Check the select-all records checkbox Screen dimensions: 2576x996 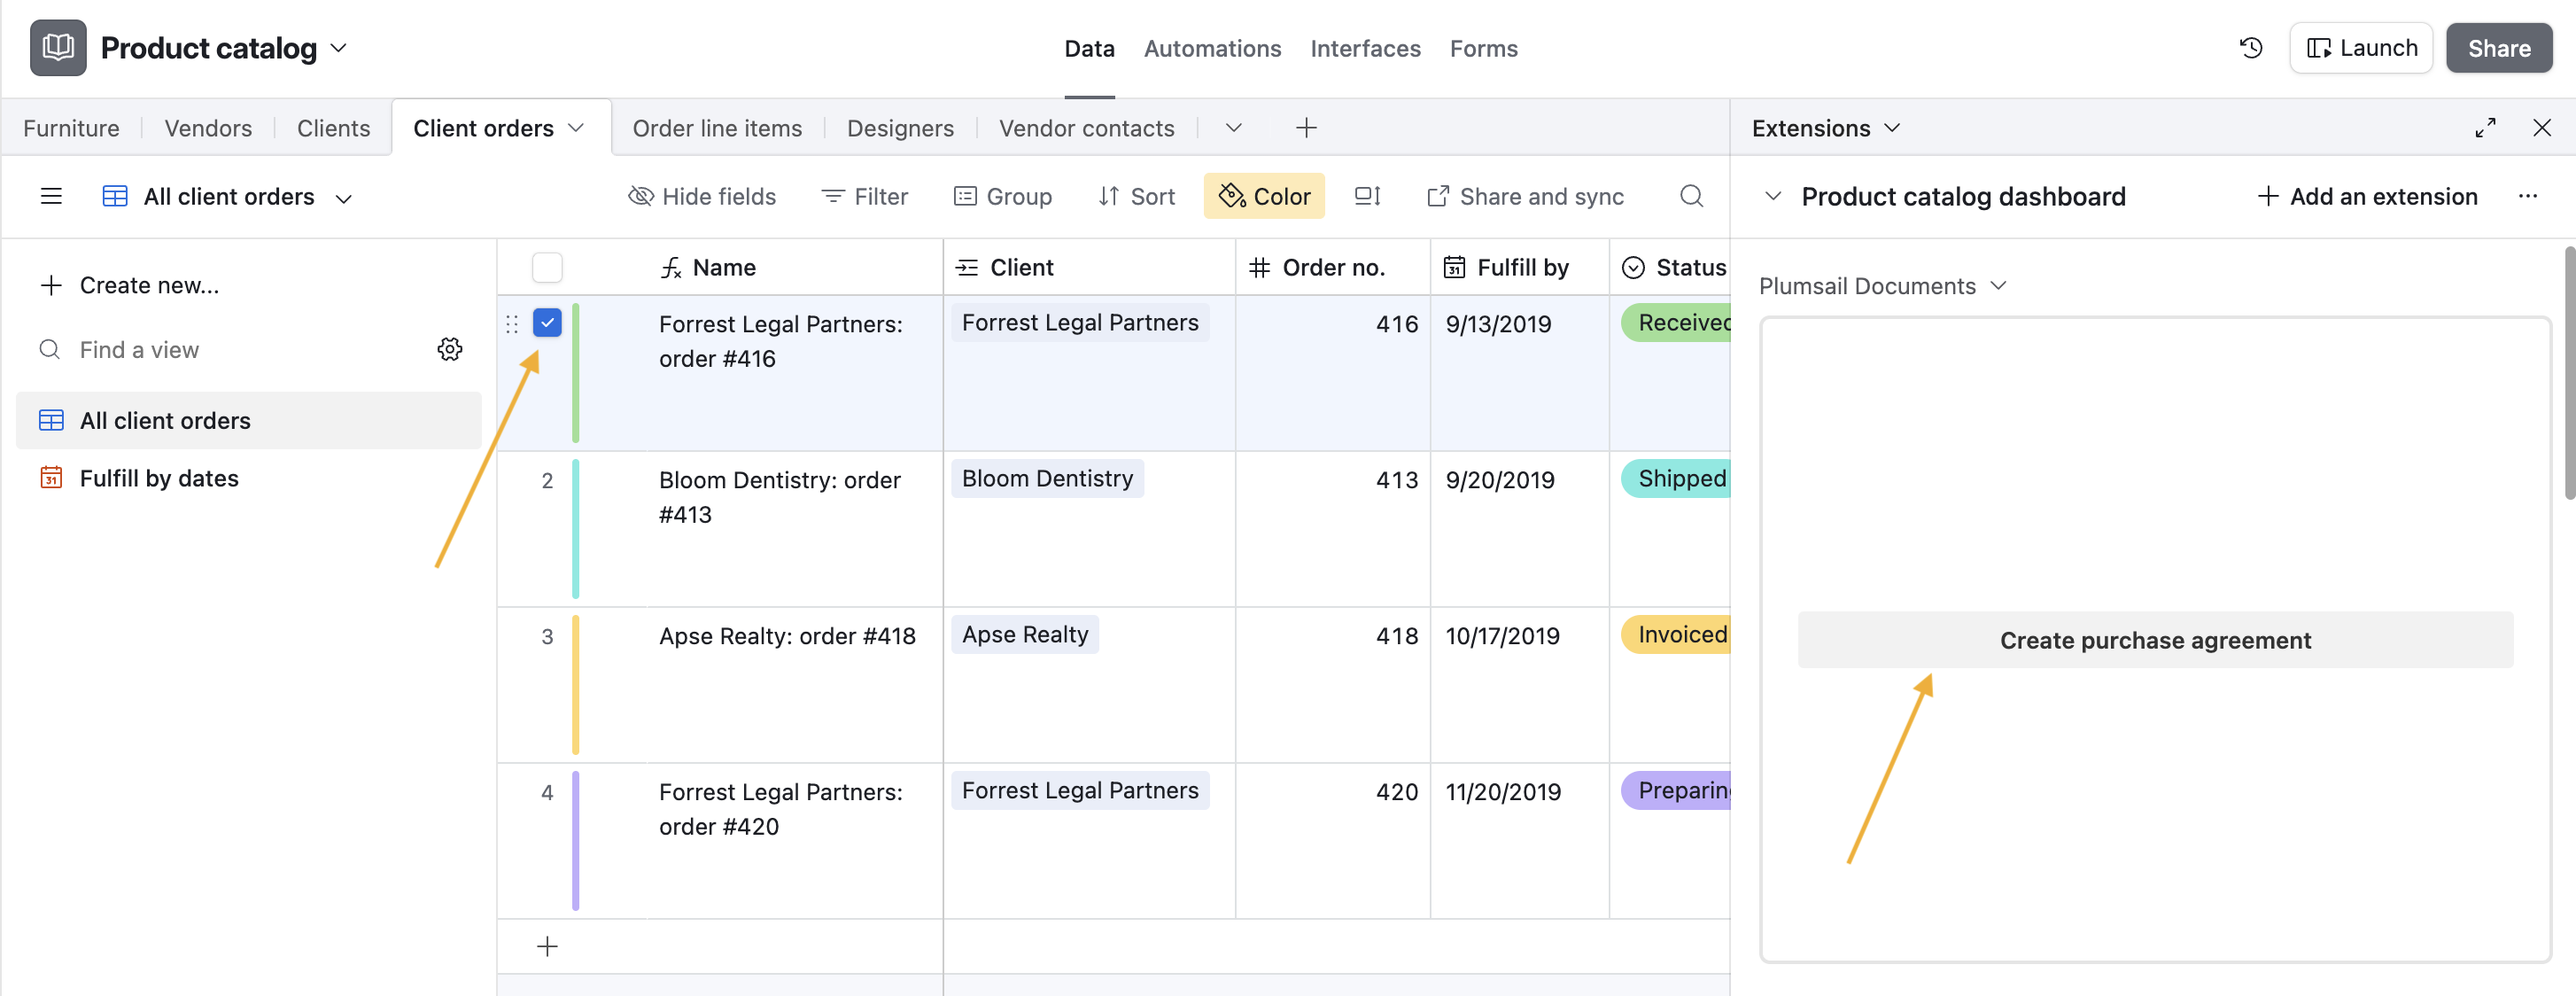[x=547, y=267]
